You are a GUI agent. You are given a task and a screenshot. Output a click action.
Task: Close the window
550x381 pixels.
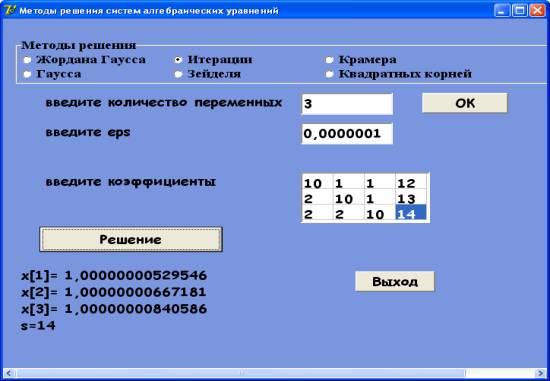[x=537, y=11]
